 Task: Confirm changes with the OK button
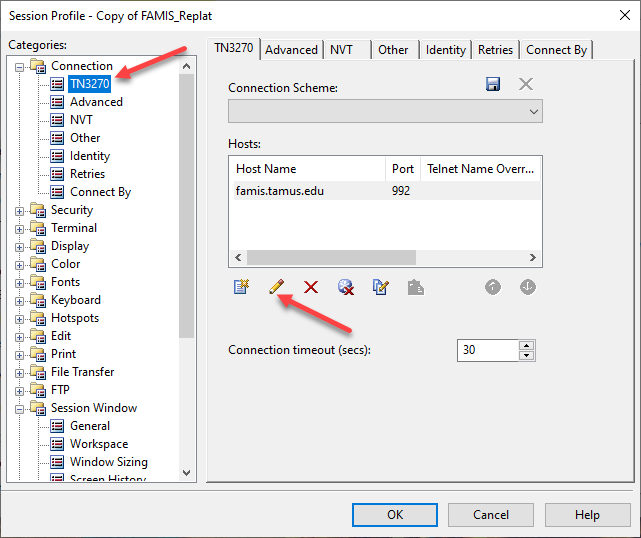395,515
